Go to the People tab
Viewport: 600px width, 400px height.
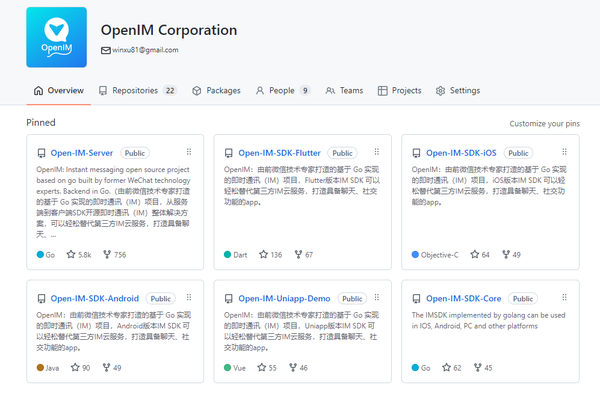[282, 91]
